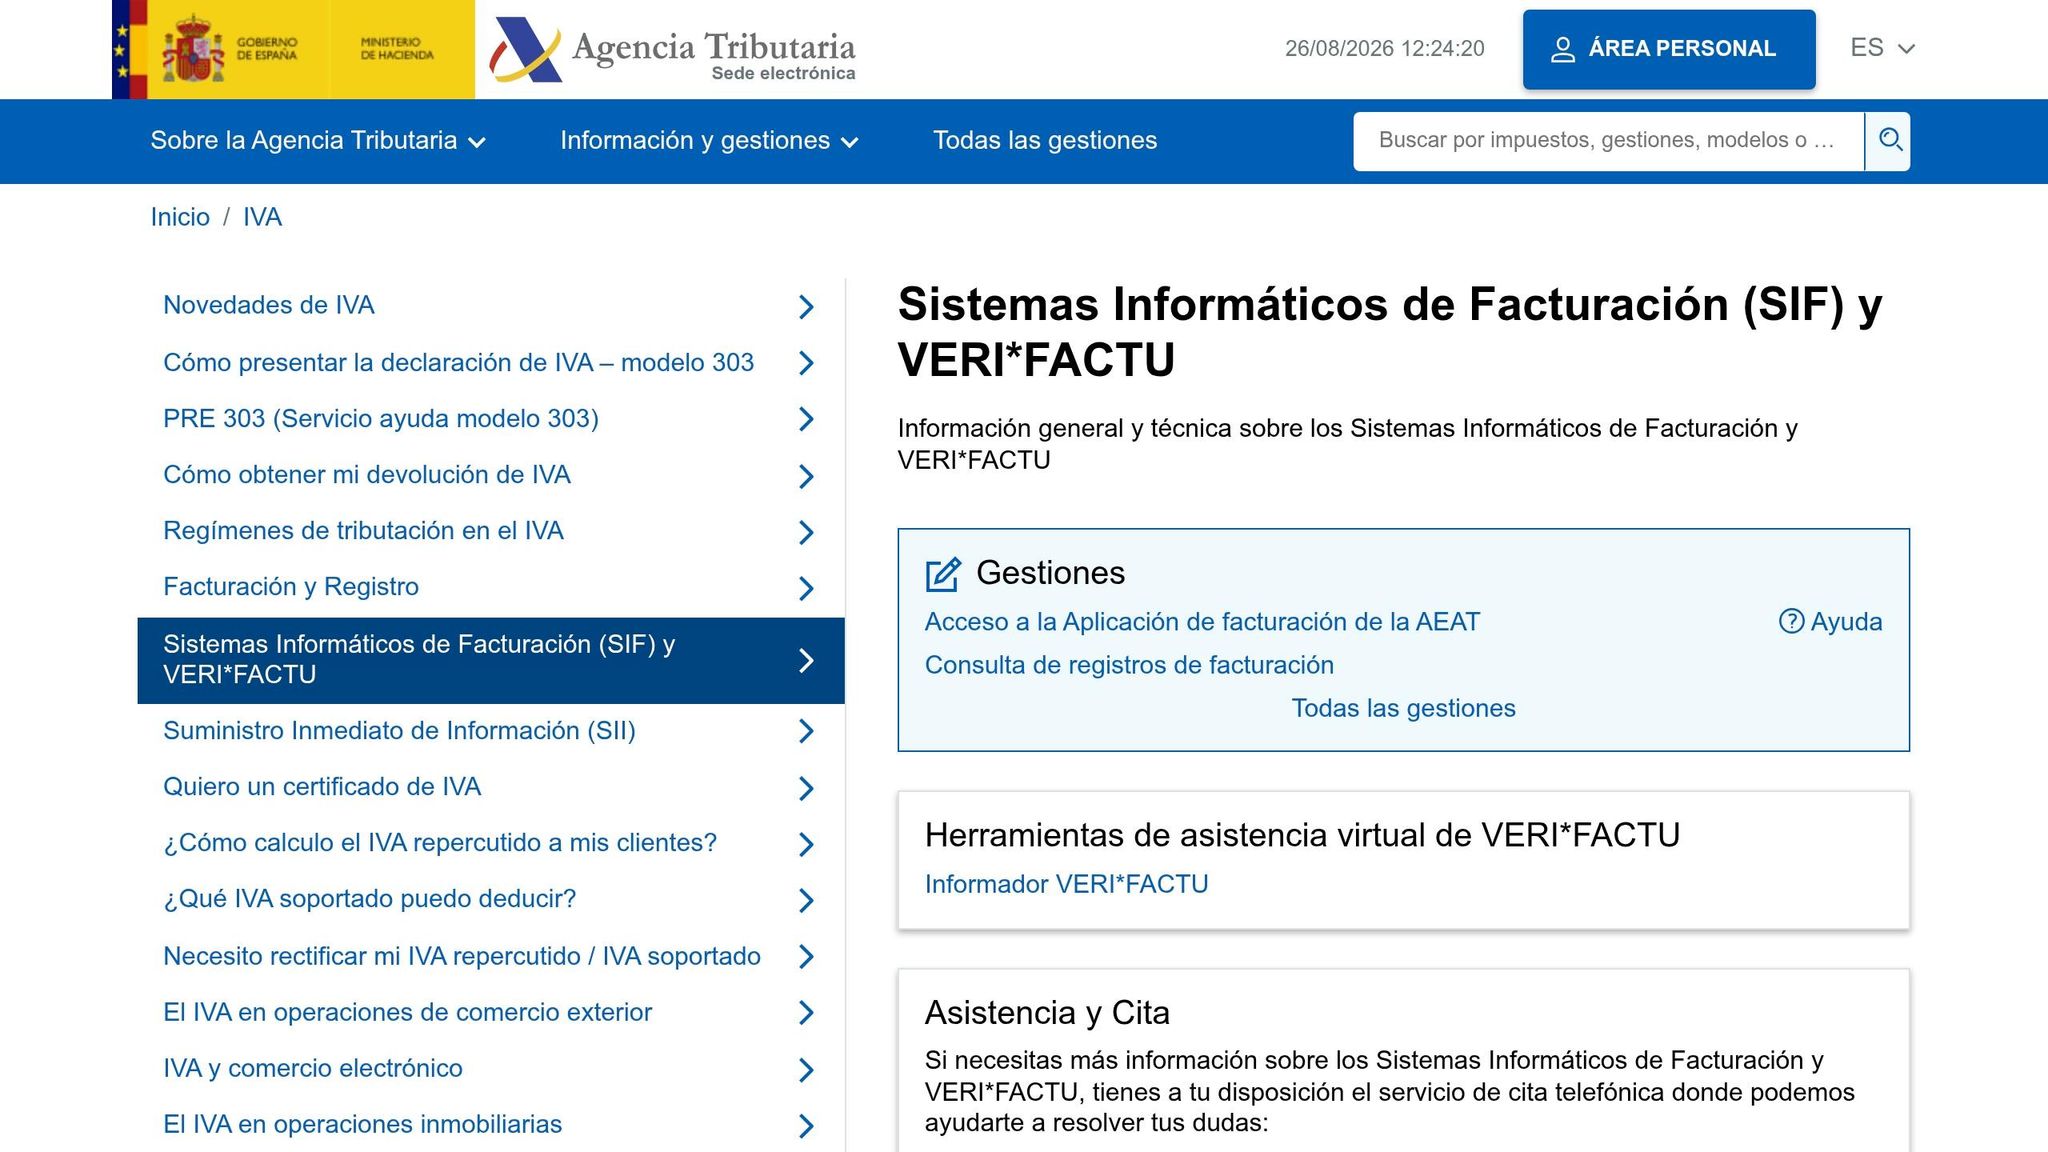
Task: Open Suministro Inmediato de Información (SII)
Action: point(399,731)
